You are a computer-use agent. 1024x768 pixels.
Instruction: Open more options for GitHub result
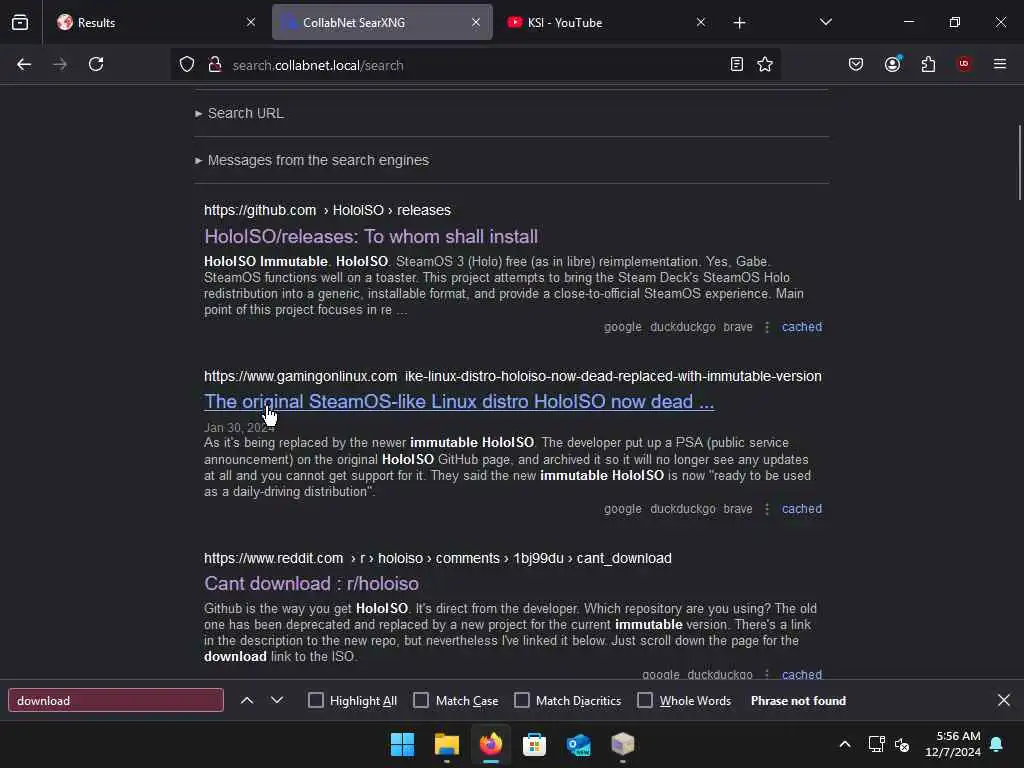click(x=767, y=327)
